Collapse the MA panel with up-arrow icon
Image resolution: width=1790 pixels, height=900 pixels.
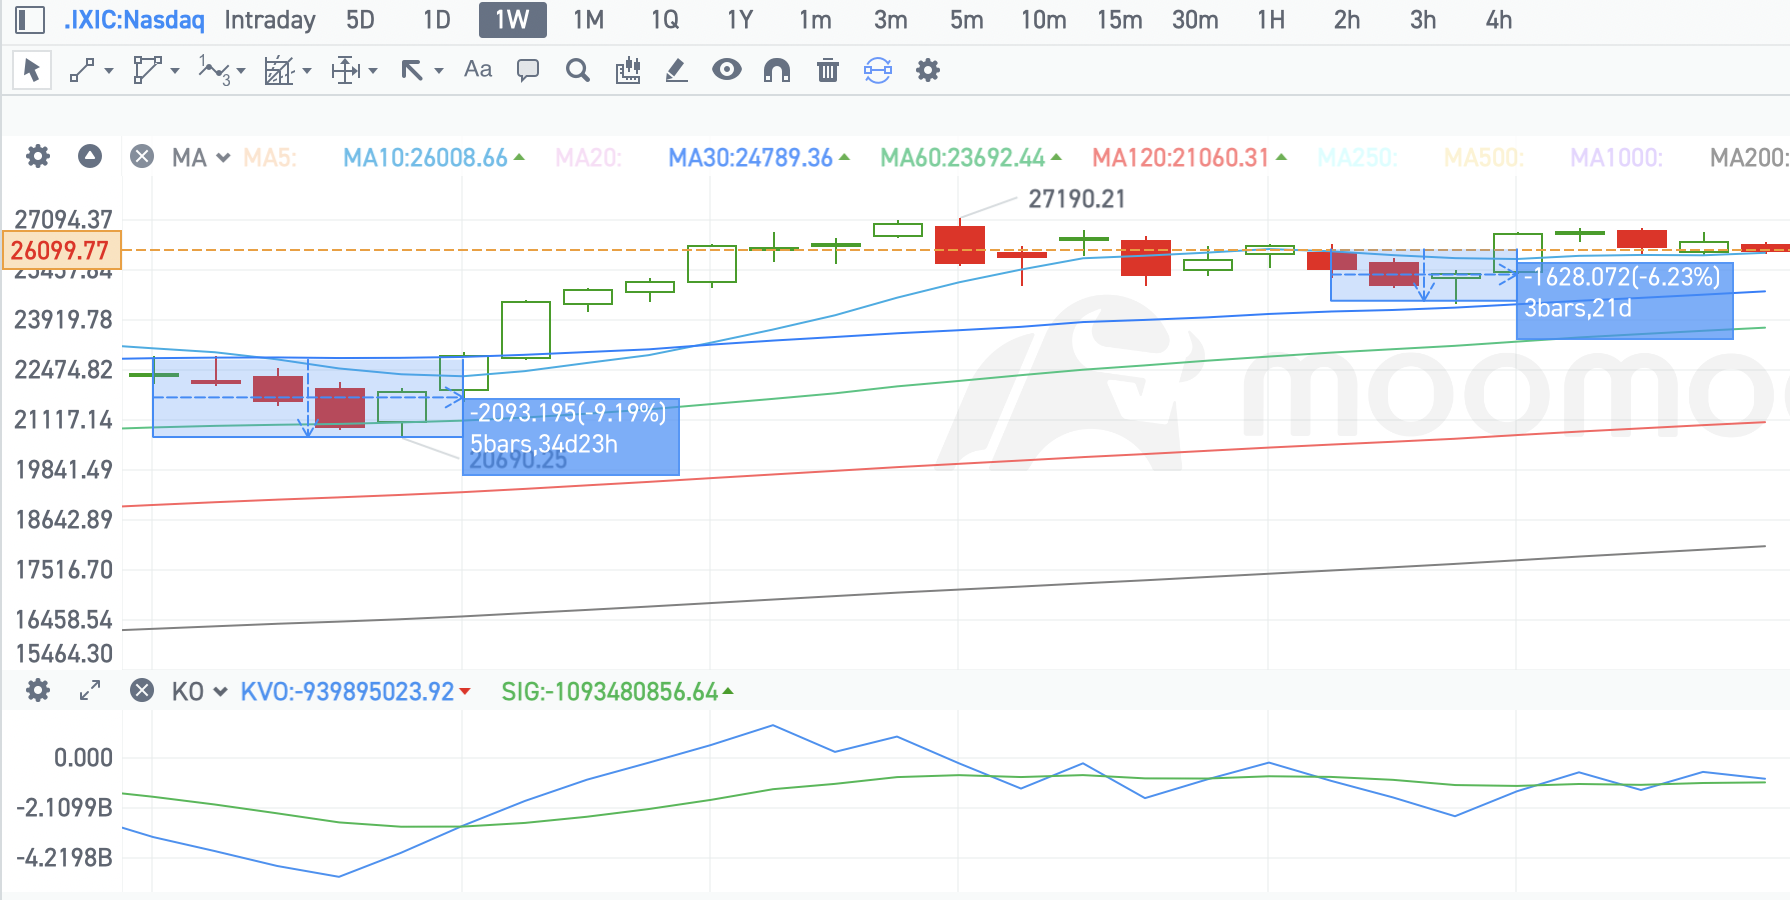coord(90,157)
